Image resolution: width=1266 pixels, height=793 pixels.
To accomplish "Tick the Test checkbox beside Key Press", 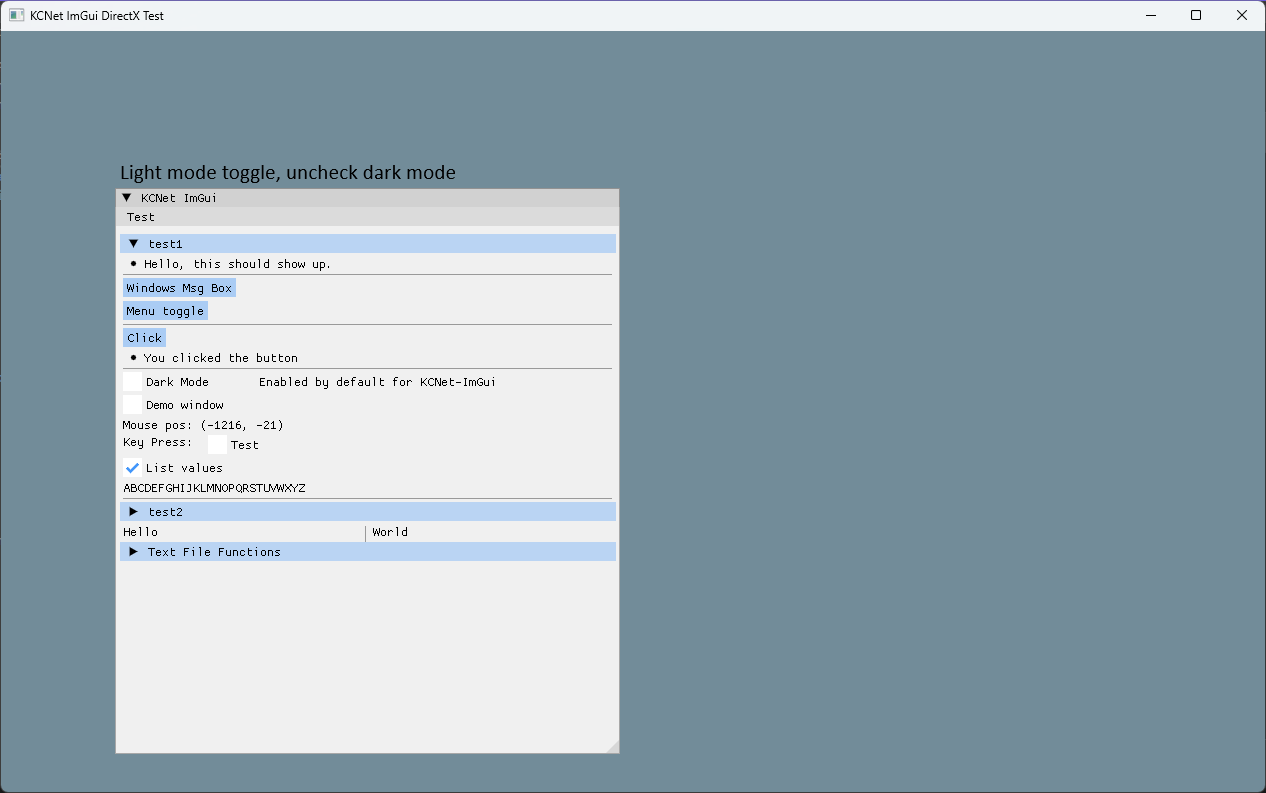I will point(217,445).
